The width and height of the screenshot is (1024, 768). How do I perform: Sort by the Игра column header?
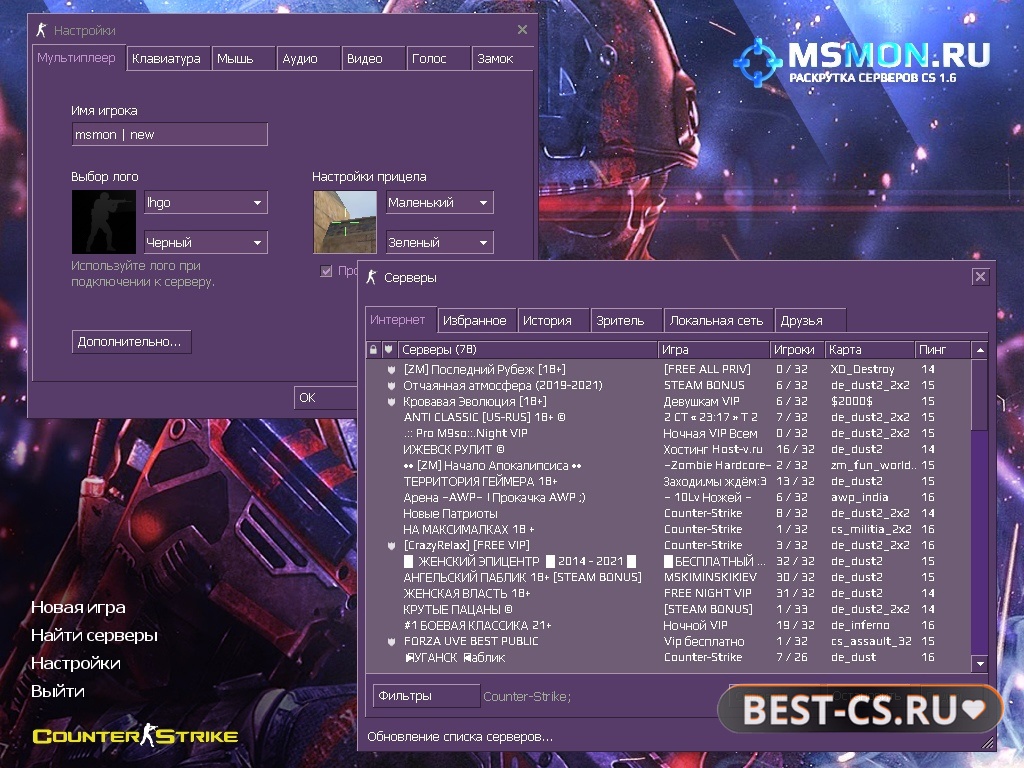714,349
